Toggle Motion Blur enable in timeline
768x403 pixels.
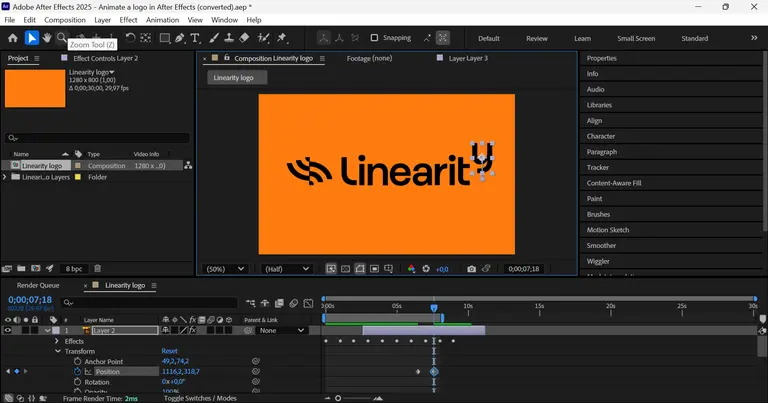pyautogui.click(x=293, y=303)
